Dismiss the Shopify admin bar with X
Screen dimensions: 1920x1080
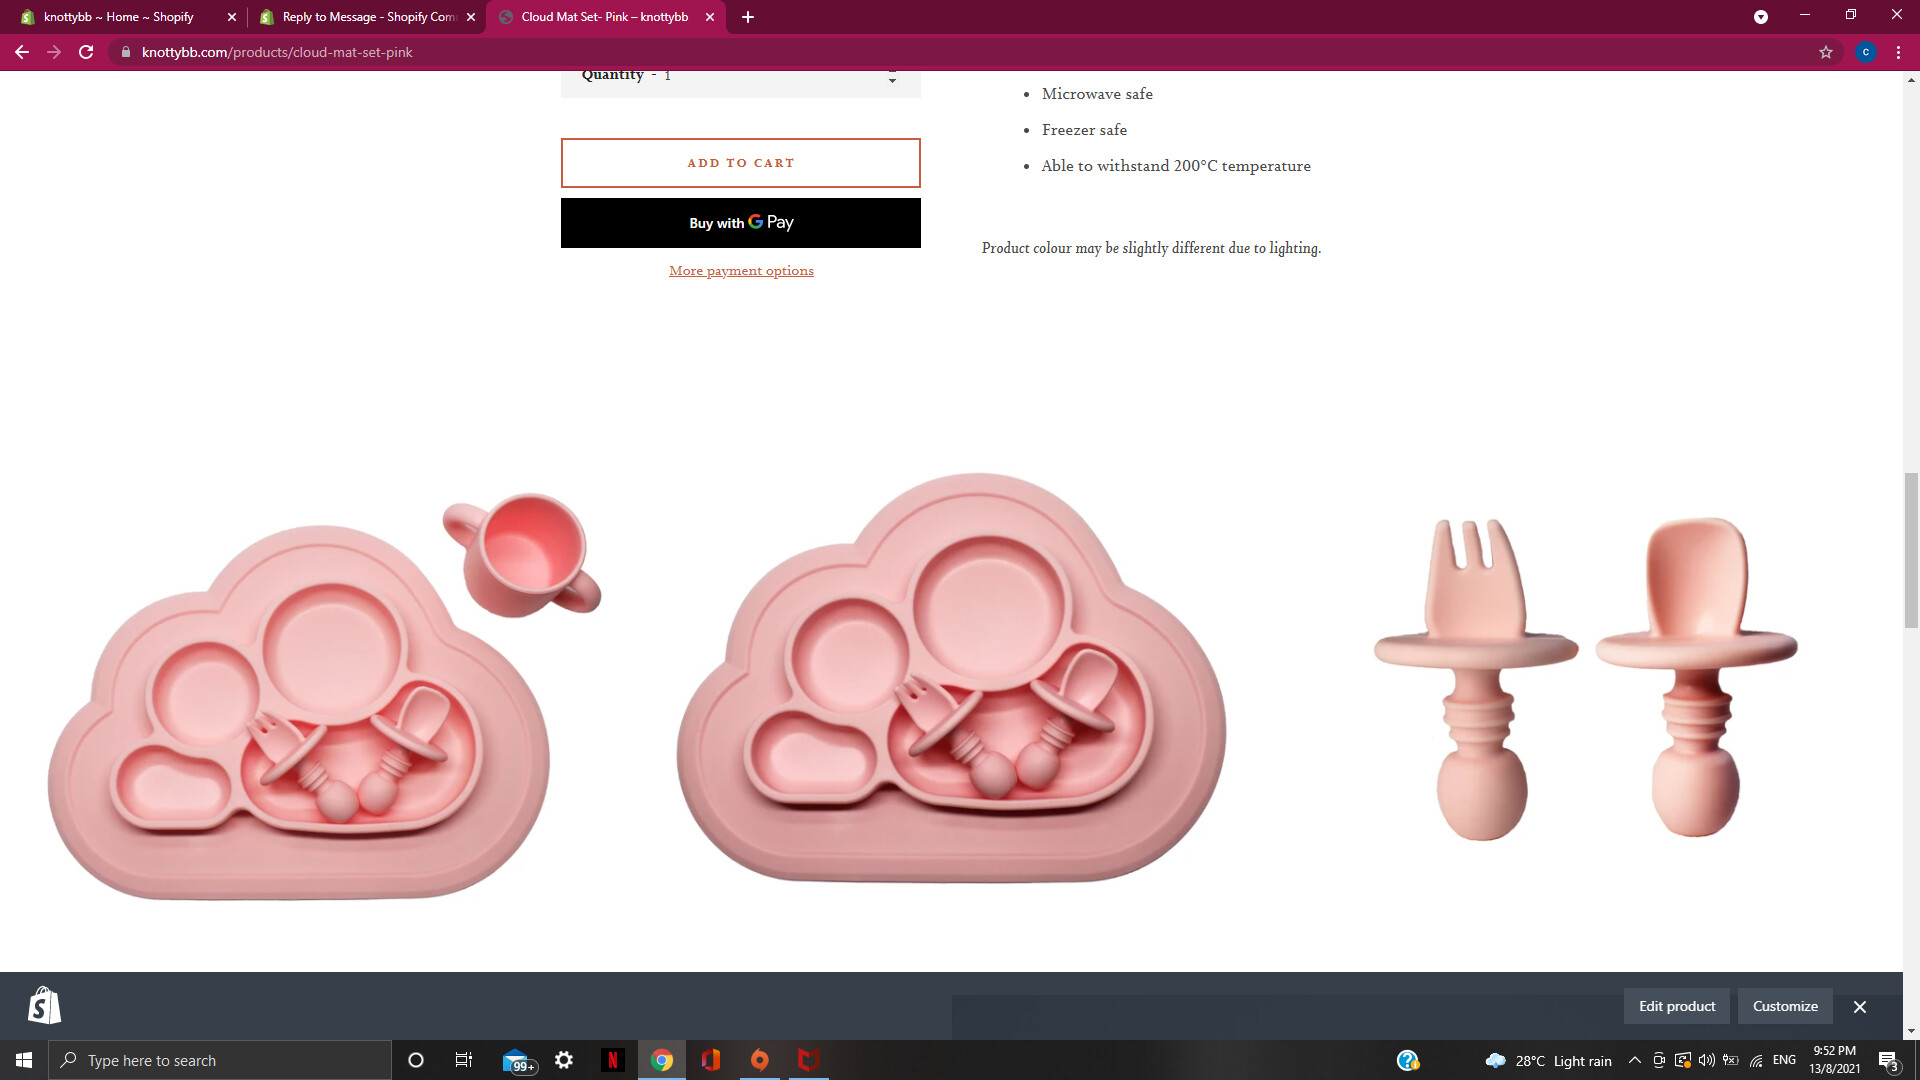click(x=1859, y=1007)
